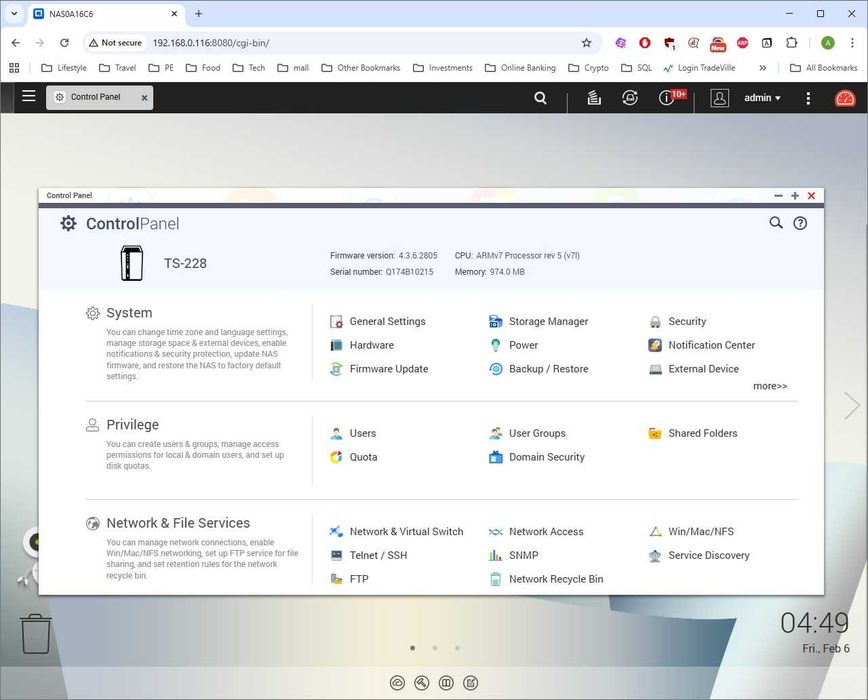Open Domain Security
Image resolution: width=868 pixels, height=700 pixels.
pyautogui.click(x=537, y=457)
